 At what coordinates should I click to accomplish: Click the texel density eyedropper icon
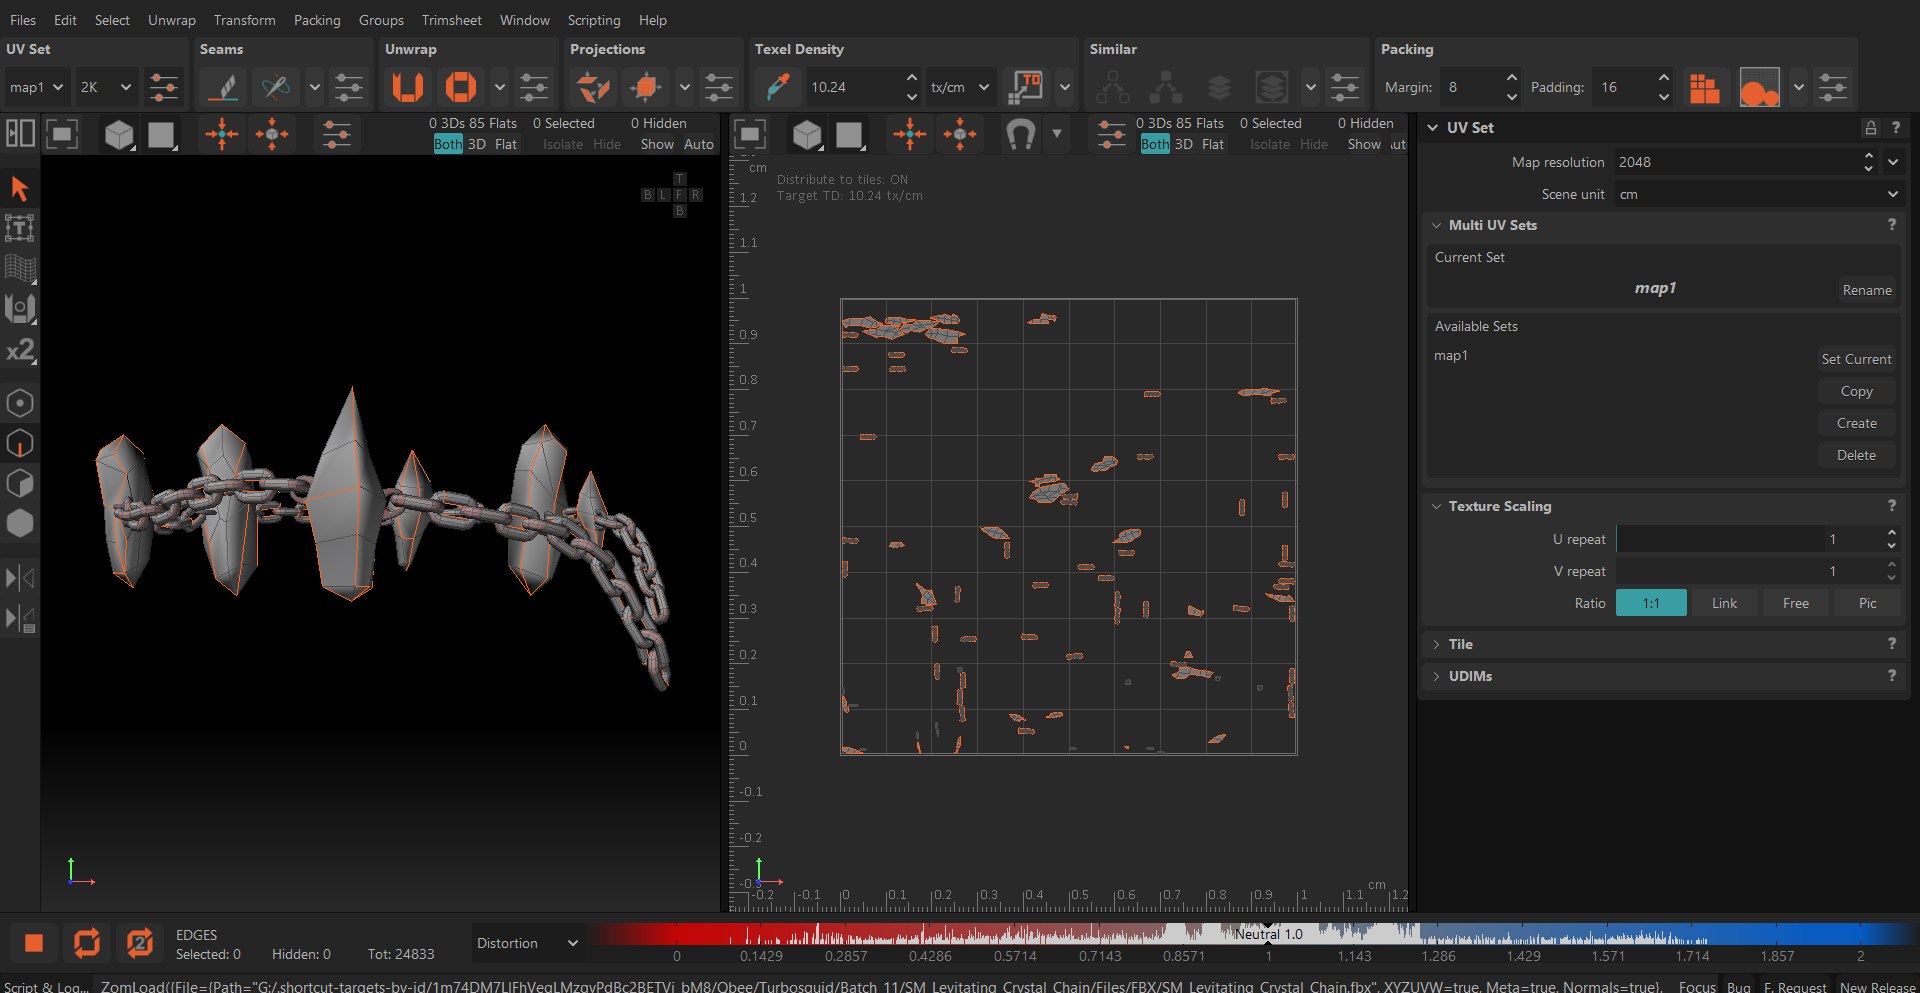[x=778, y=88]
